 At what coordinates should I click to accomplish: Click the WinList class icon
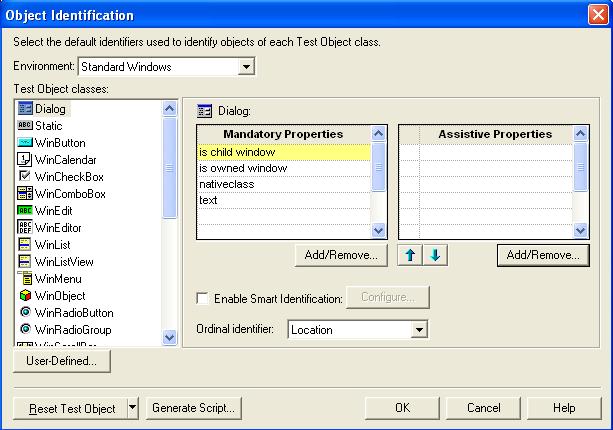tap(25, 245)
